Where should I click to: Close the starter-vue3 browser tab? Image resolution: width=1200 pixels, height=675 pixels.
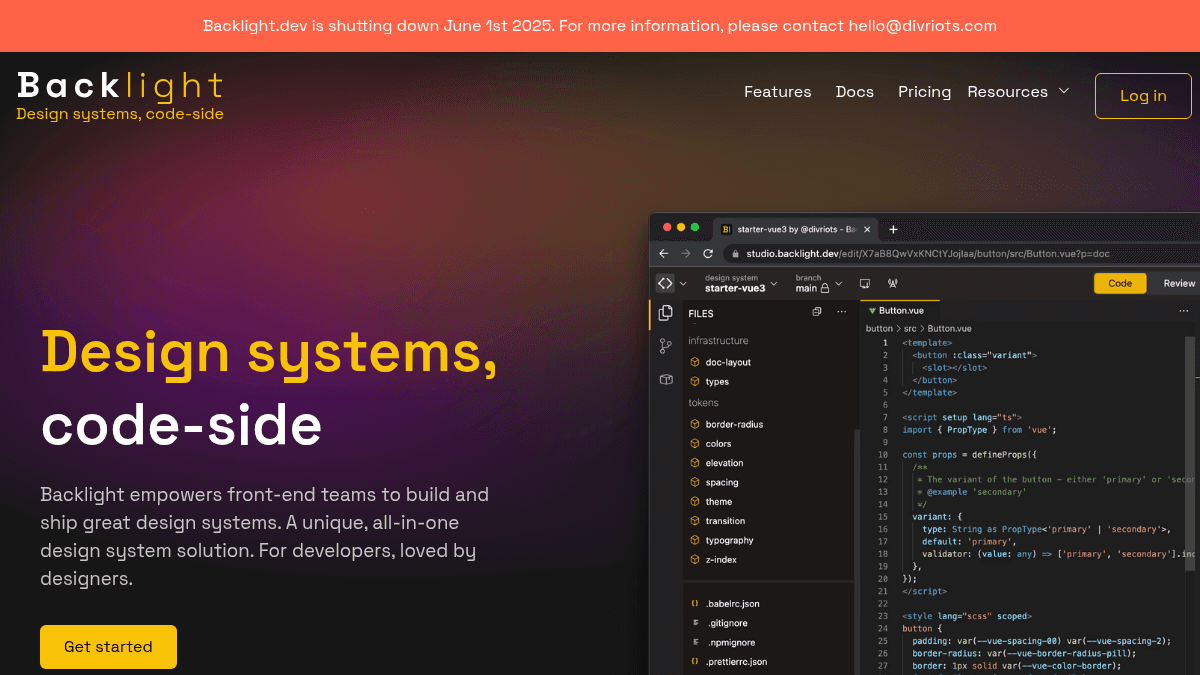pyautogui.click(x=868, y=229)
